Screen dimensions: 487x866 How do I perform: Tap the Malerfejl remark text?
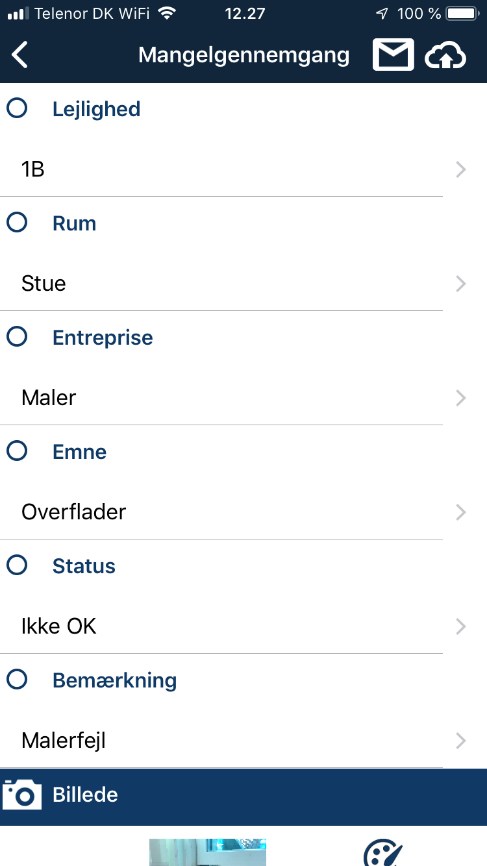pyautogui.click(x=63, y=741)
